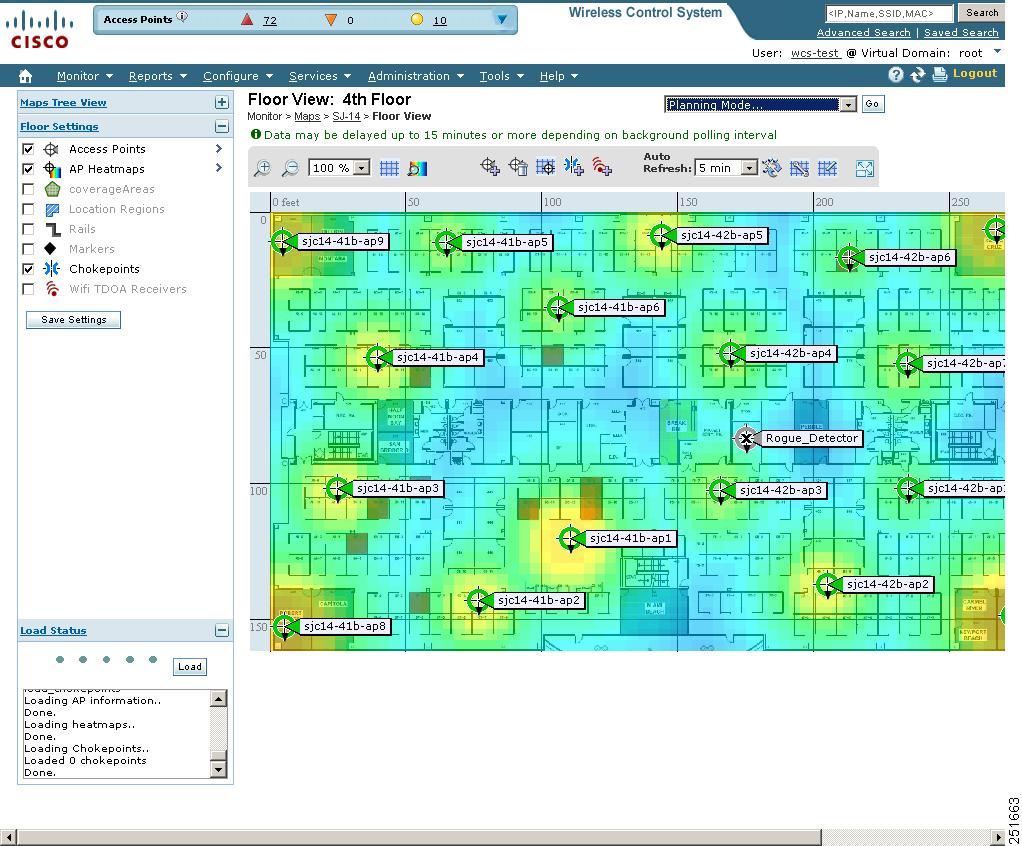The height and width of the screenshot is (846, 1022).
Task: Select the zoom out magnifier tool
Action: click(289, 167)
